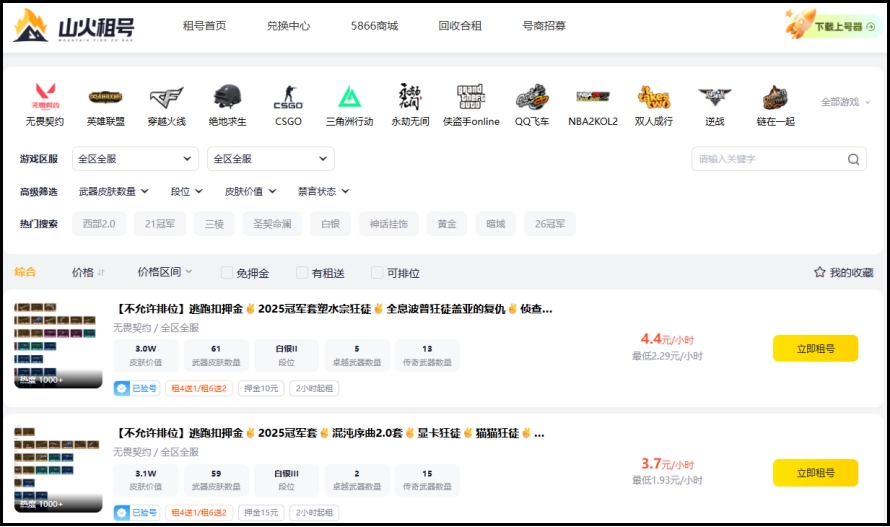Open the listing title with 混沌序曲2.0套

(x=329, y=433)
